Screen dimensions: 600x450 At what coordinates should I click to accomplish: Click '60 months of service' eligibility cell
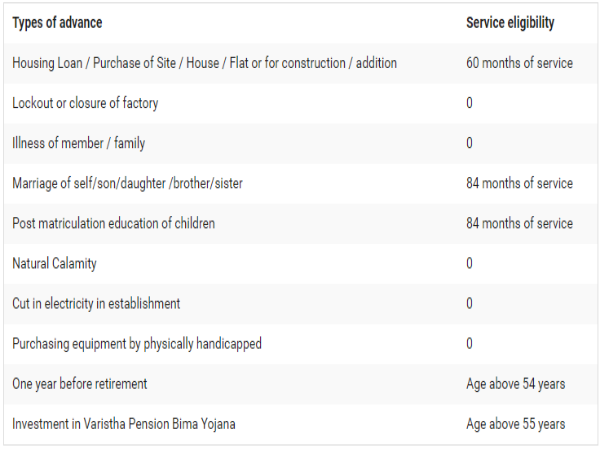click(x=519, y=63)
